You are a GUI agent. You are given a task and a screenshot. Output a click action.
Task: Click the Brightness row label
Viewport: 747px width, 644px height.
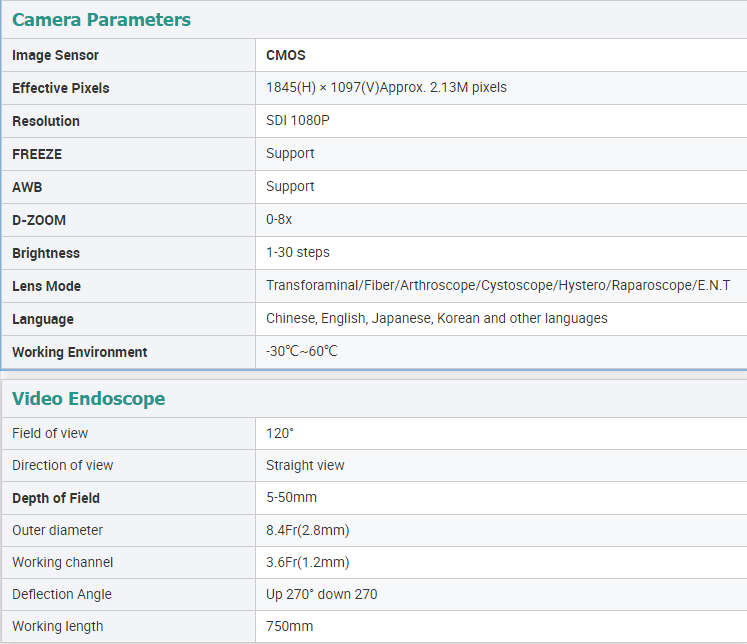click(46, 253)
